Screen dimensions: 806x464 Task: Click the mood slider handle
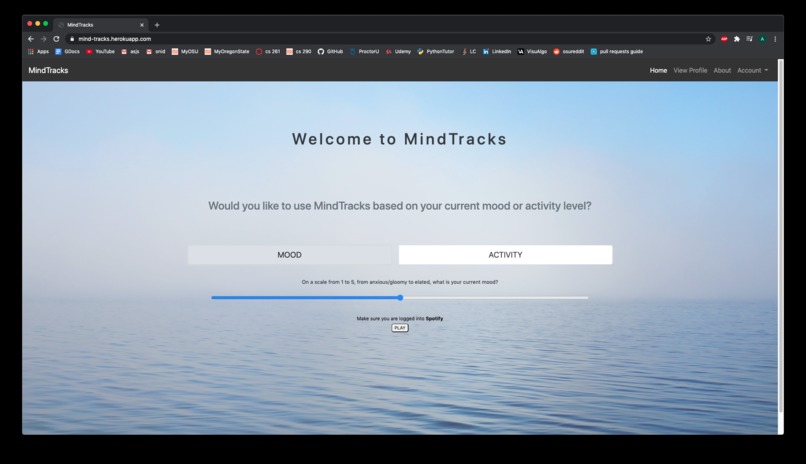coord(400,298)
